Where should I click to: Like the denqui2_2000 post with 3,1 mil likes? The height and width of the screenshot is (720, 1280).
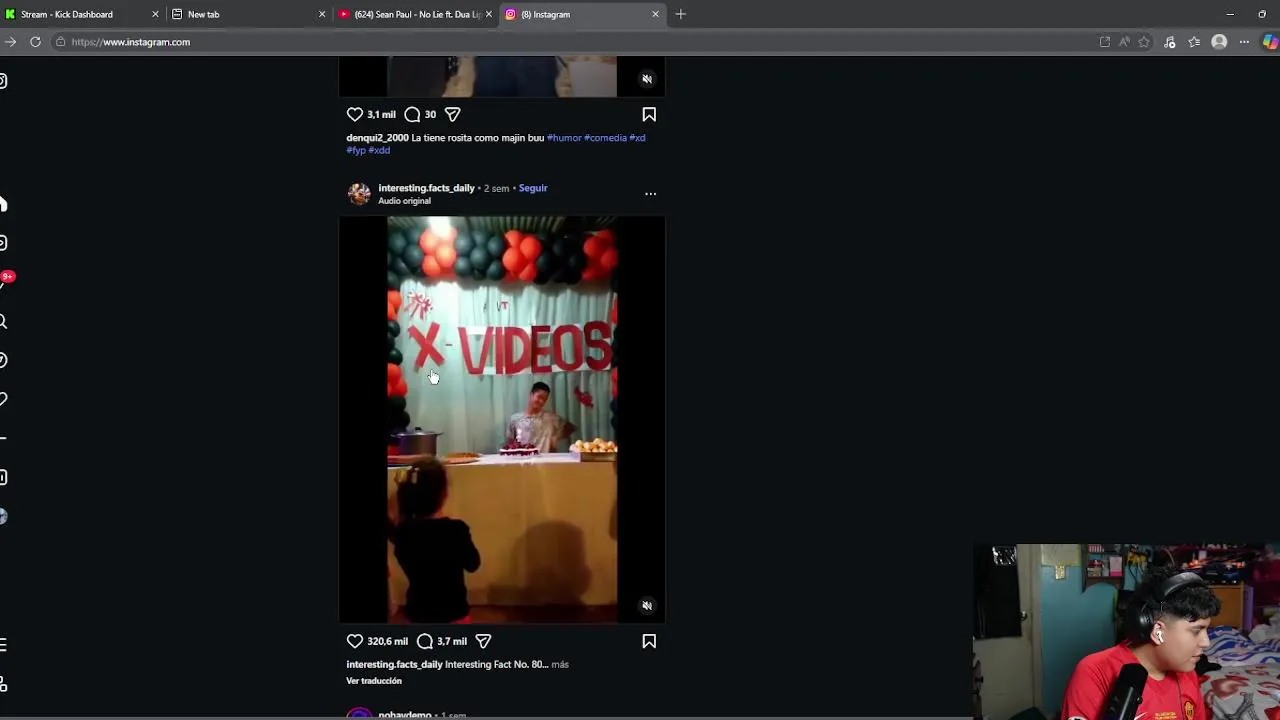(354, 114)
